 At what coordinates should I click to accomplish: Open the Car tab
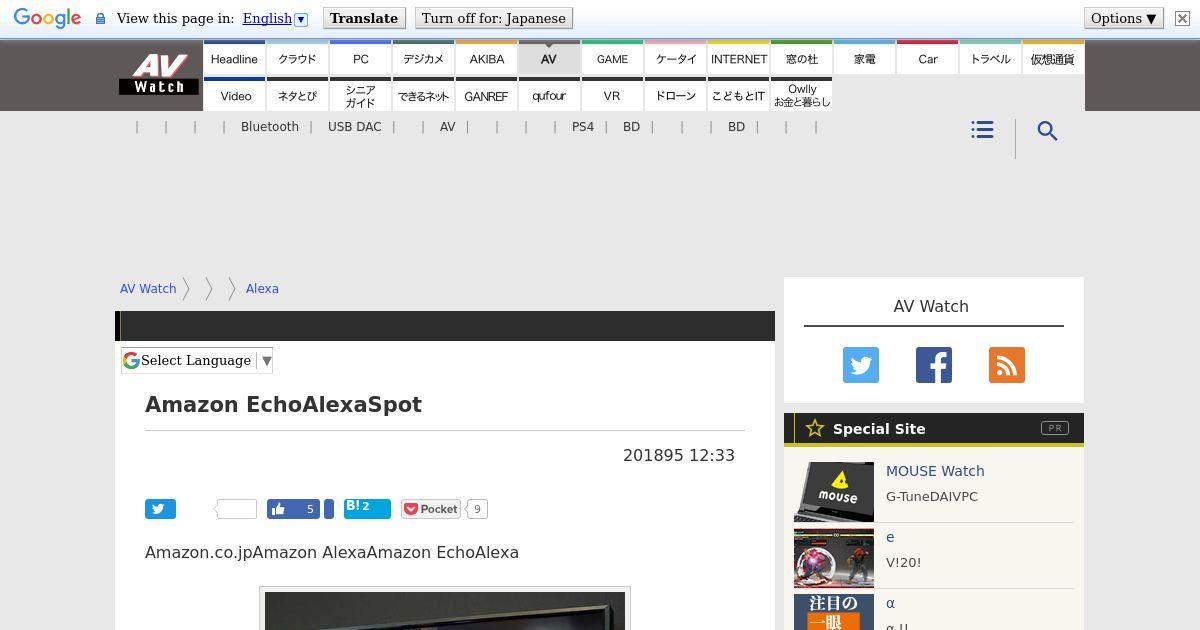[928, 59]
